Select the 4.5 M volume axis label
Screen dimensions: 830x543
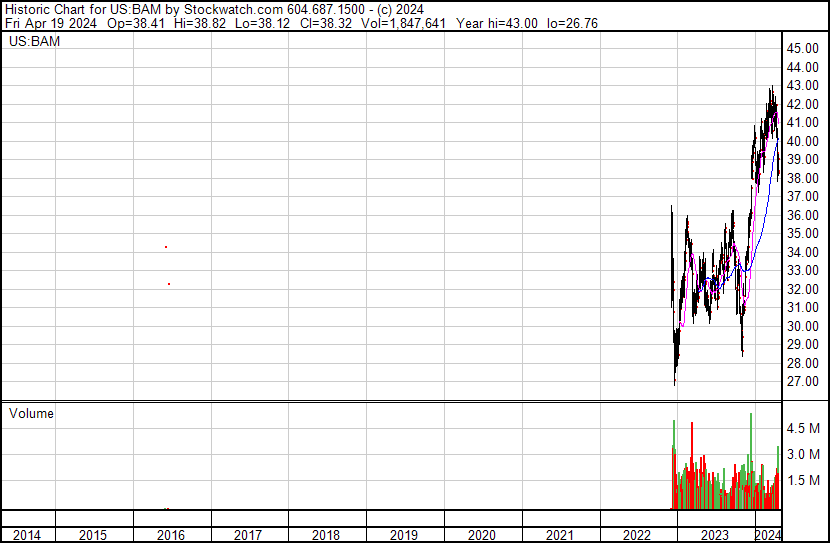click(x=805, y=428)
